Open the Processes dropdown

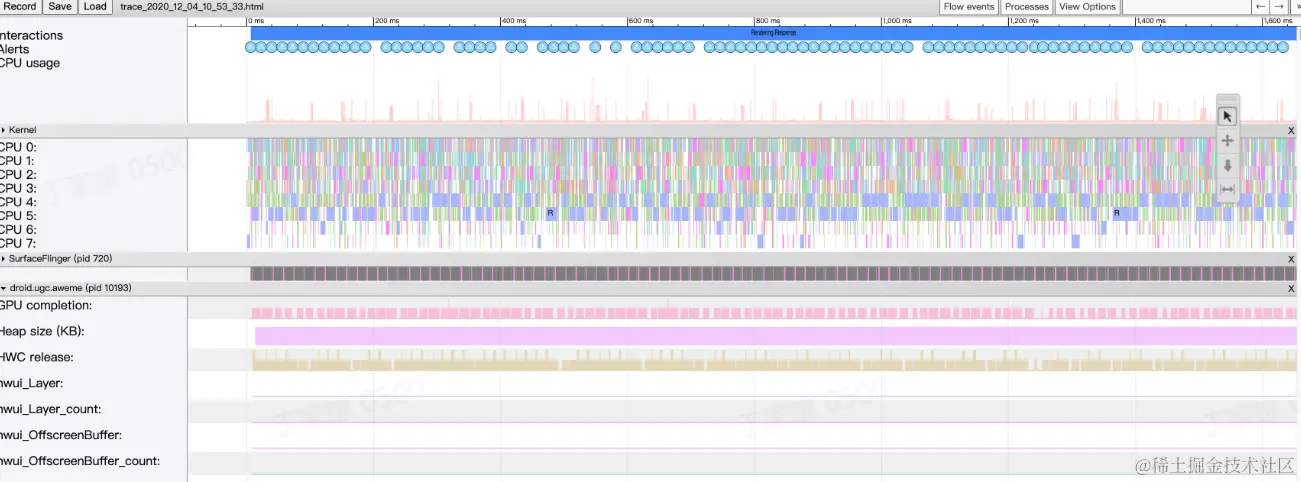click(x=1027, y=6)
